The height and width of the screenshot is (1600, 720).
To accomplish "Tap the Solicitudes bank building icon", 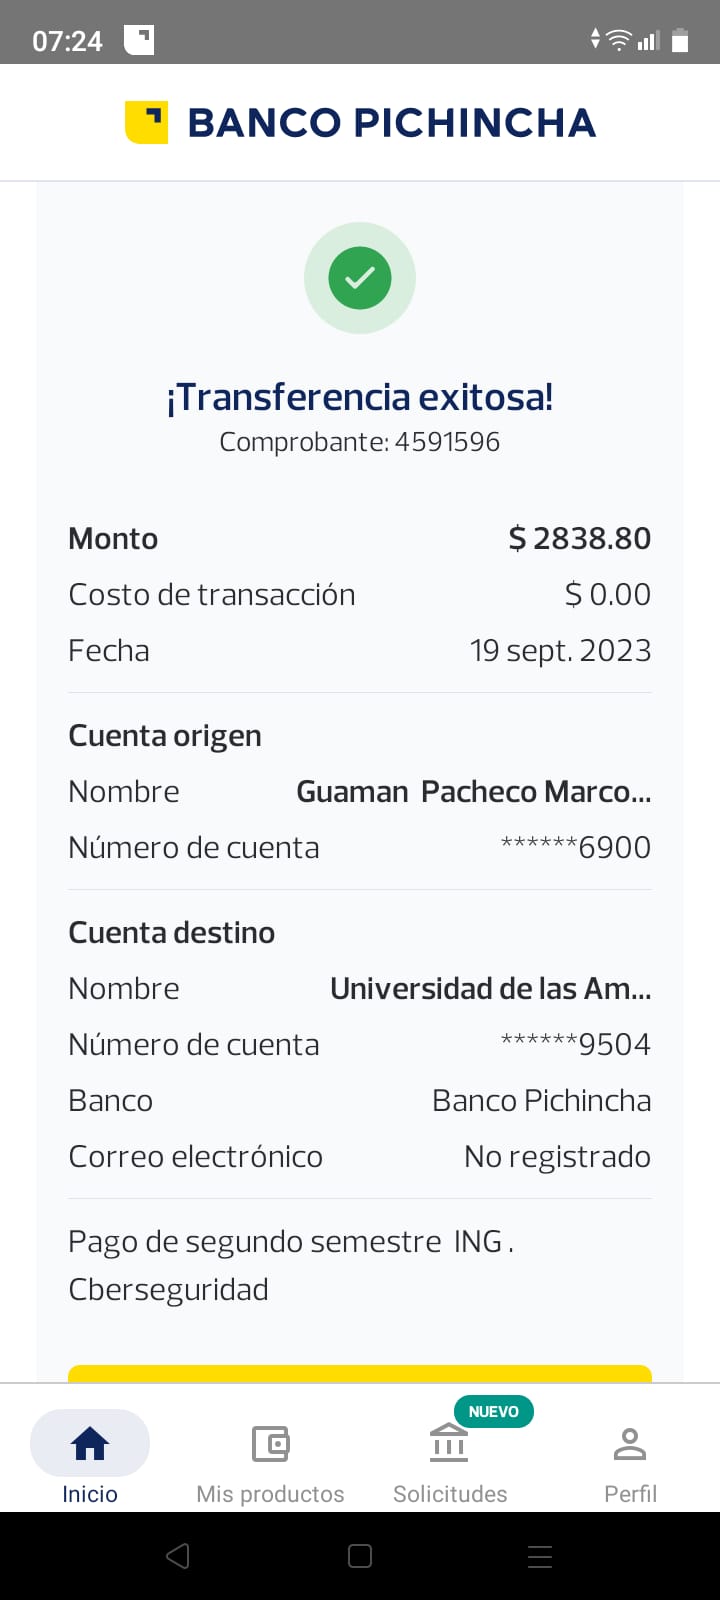I will pyautogui.click(x=449, y=1444).
